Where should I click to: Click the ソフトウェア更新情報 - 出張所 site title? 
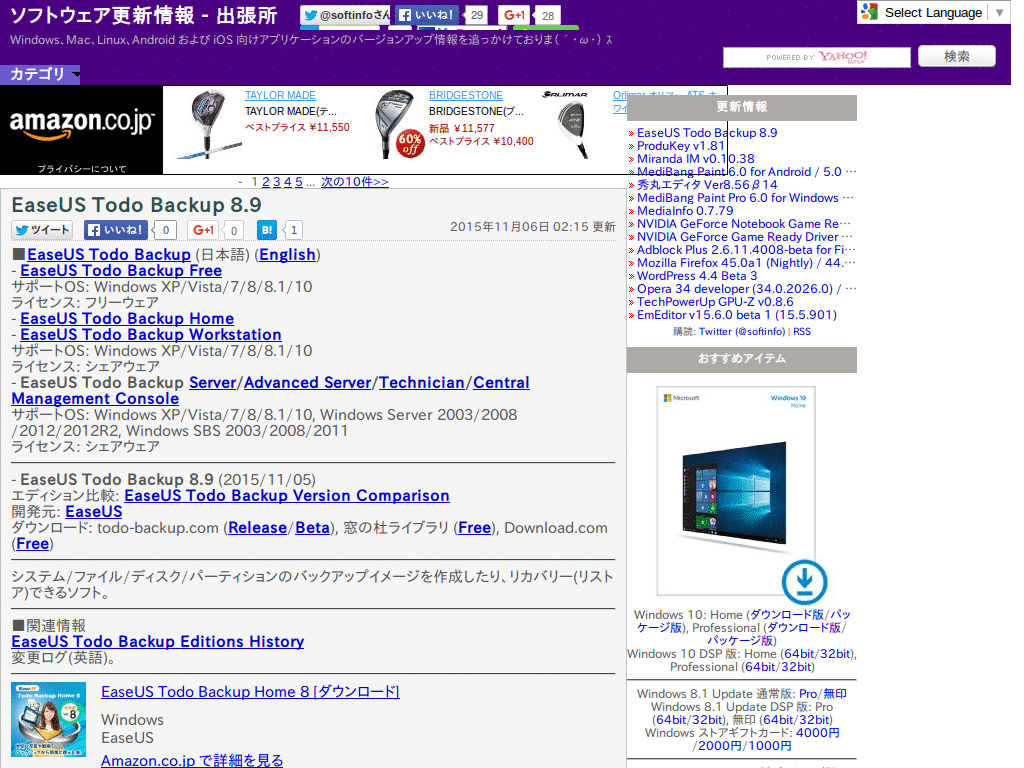144,15
